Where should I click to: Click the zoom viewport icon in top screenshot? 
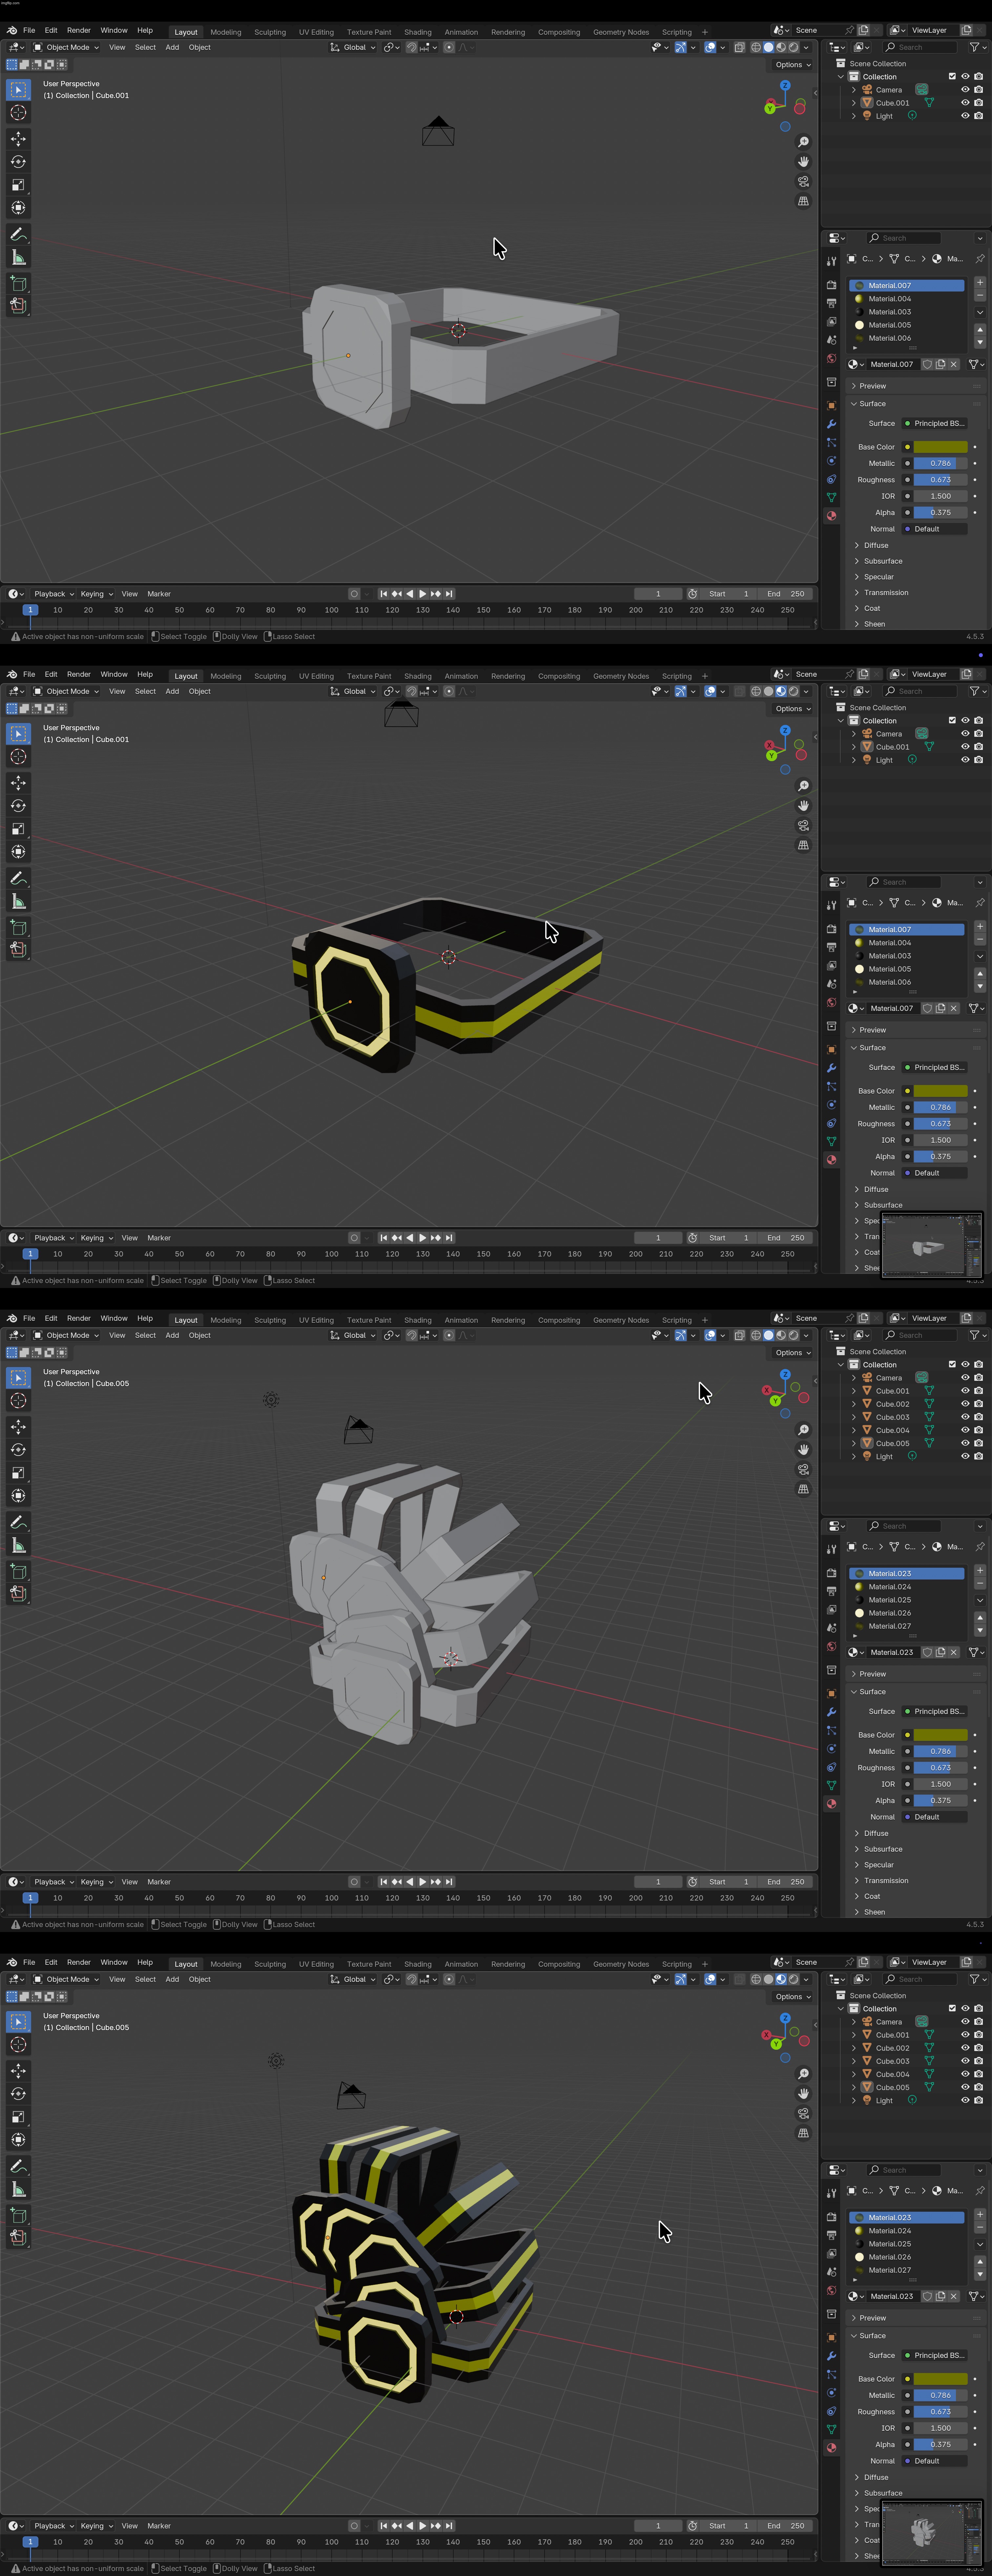(803, 142)
